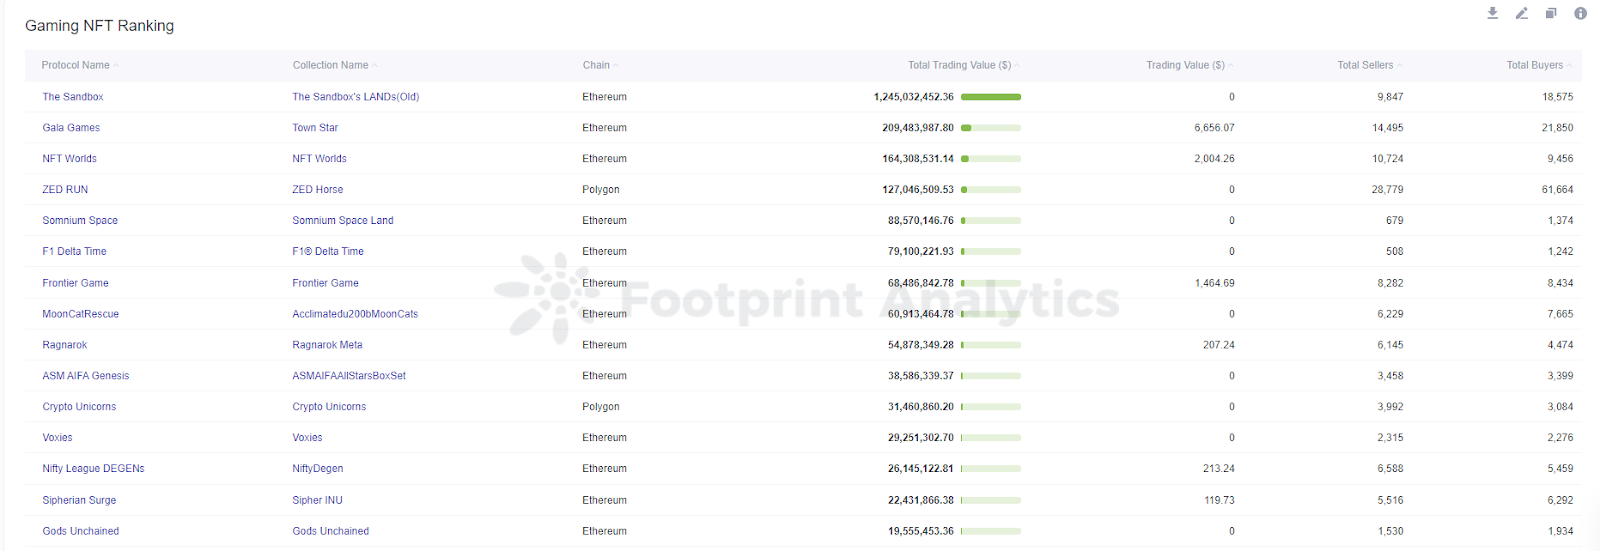
Task: Open NFT Worlds in Protocol Name column
Action: pos(70,159)
